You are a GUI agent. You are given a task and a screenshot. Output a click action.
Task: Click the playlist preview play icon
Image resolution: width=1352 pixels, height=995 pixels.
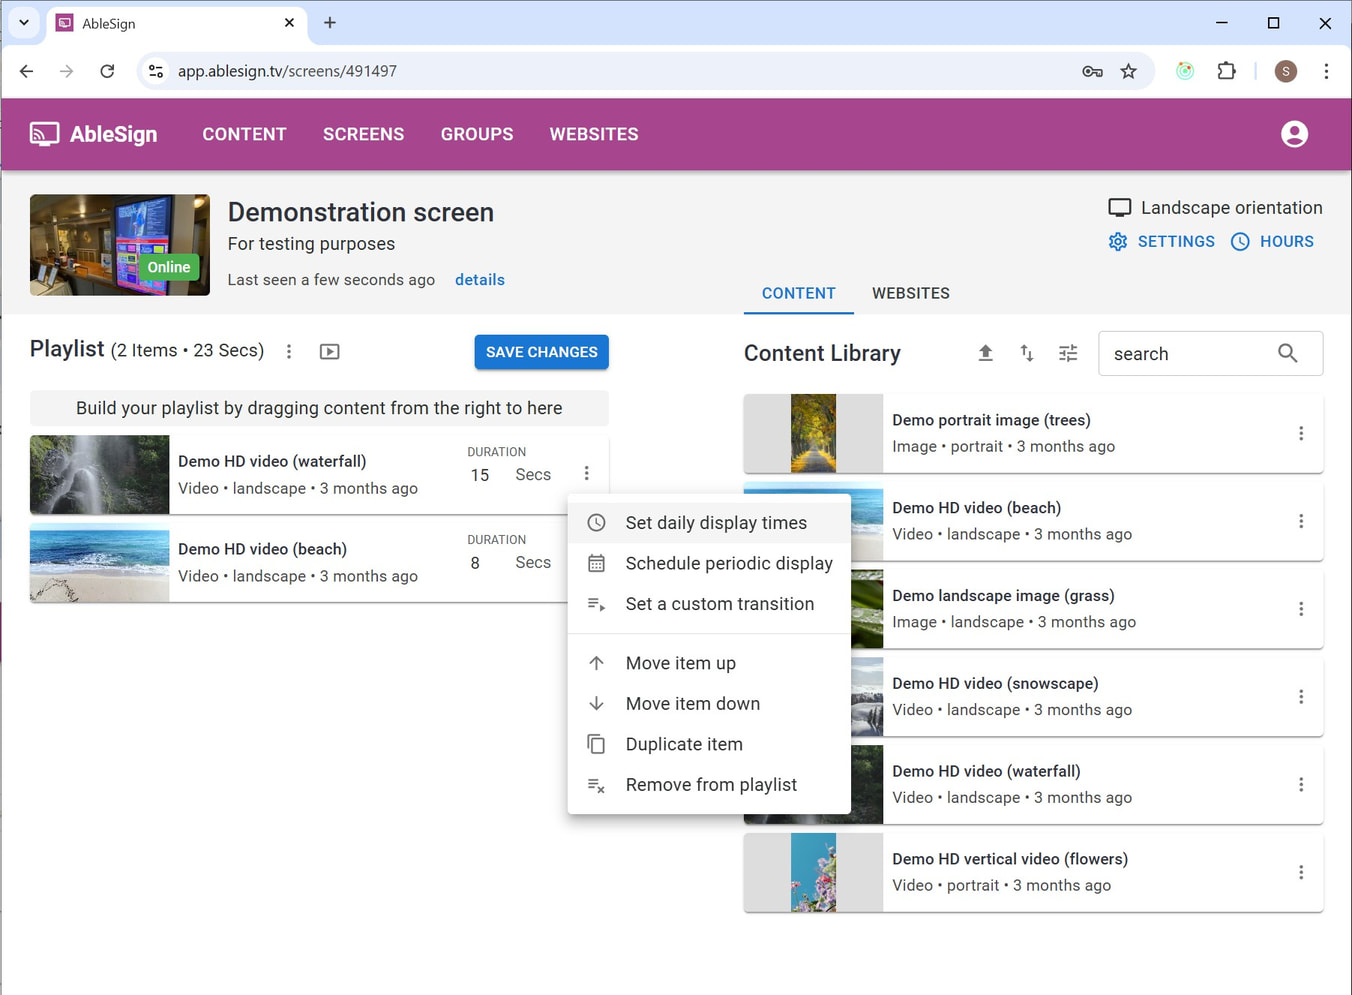click(x=329, y=352)
